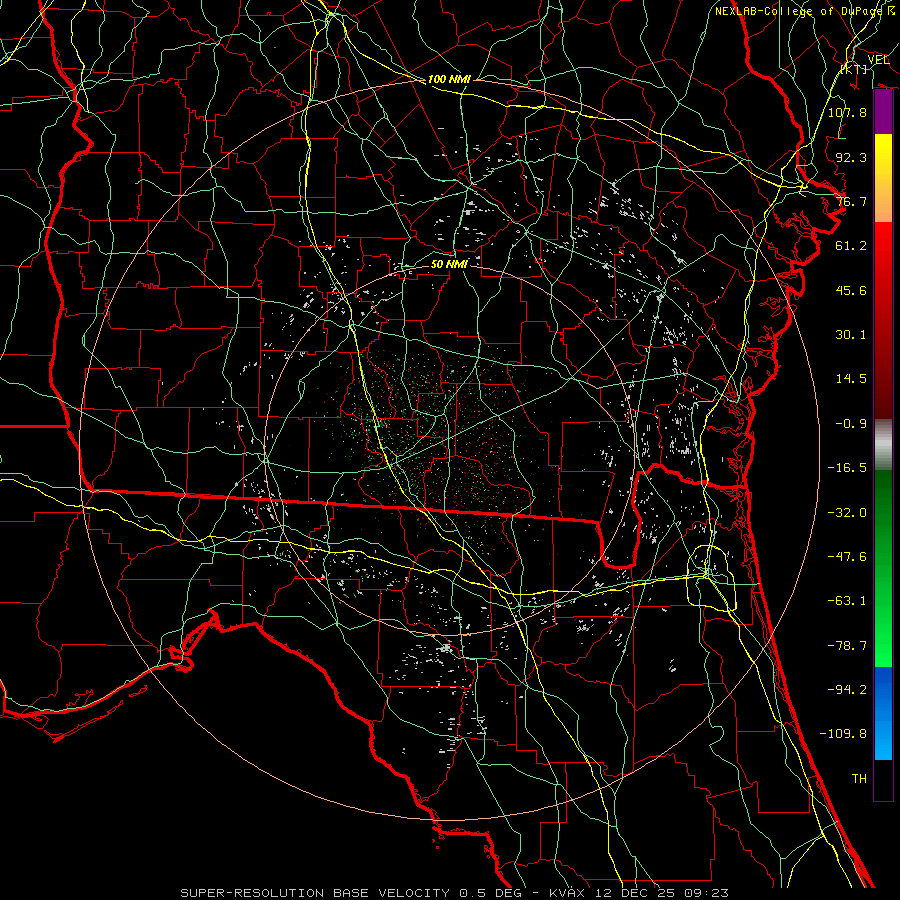Click the 45.6 value on the velocity scale
Screen dimensions: 900x900
tap(851, 290)
